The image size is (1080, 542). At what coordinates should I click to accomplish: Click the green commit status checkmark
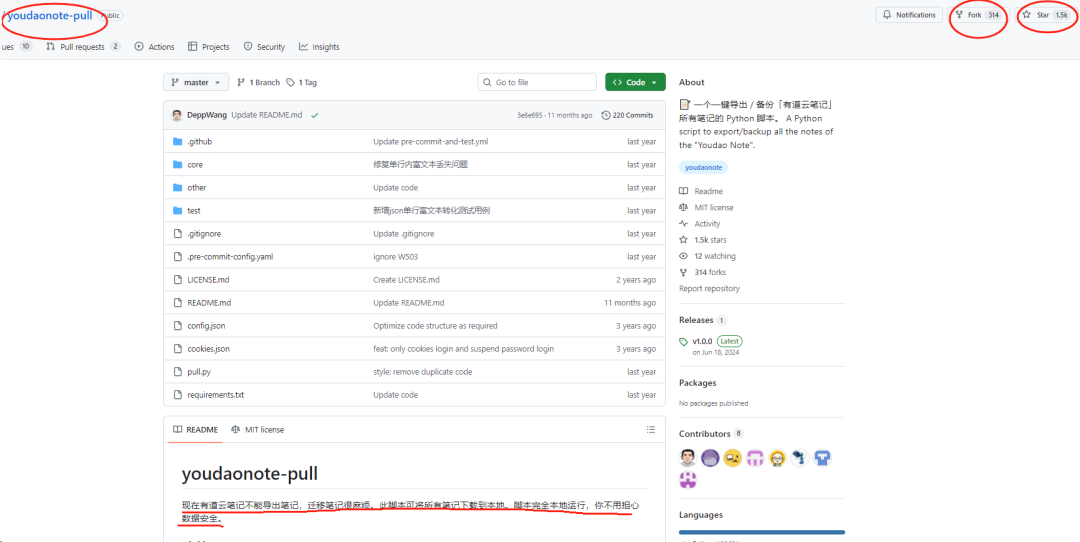pyautogui.click(x=314, y=116)
